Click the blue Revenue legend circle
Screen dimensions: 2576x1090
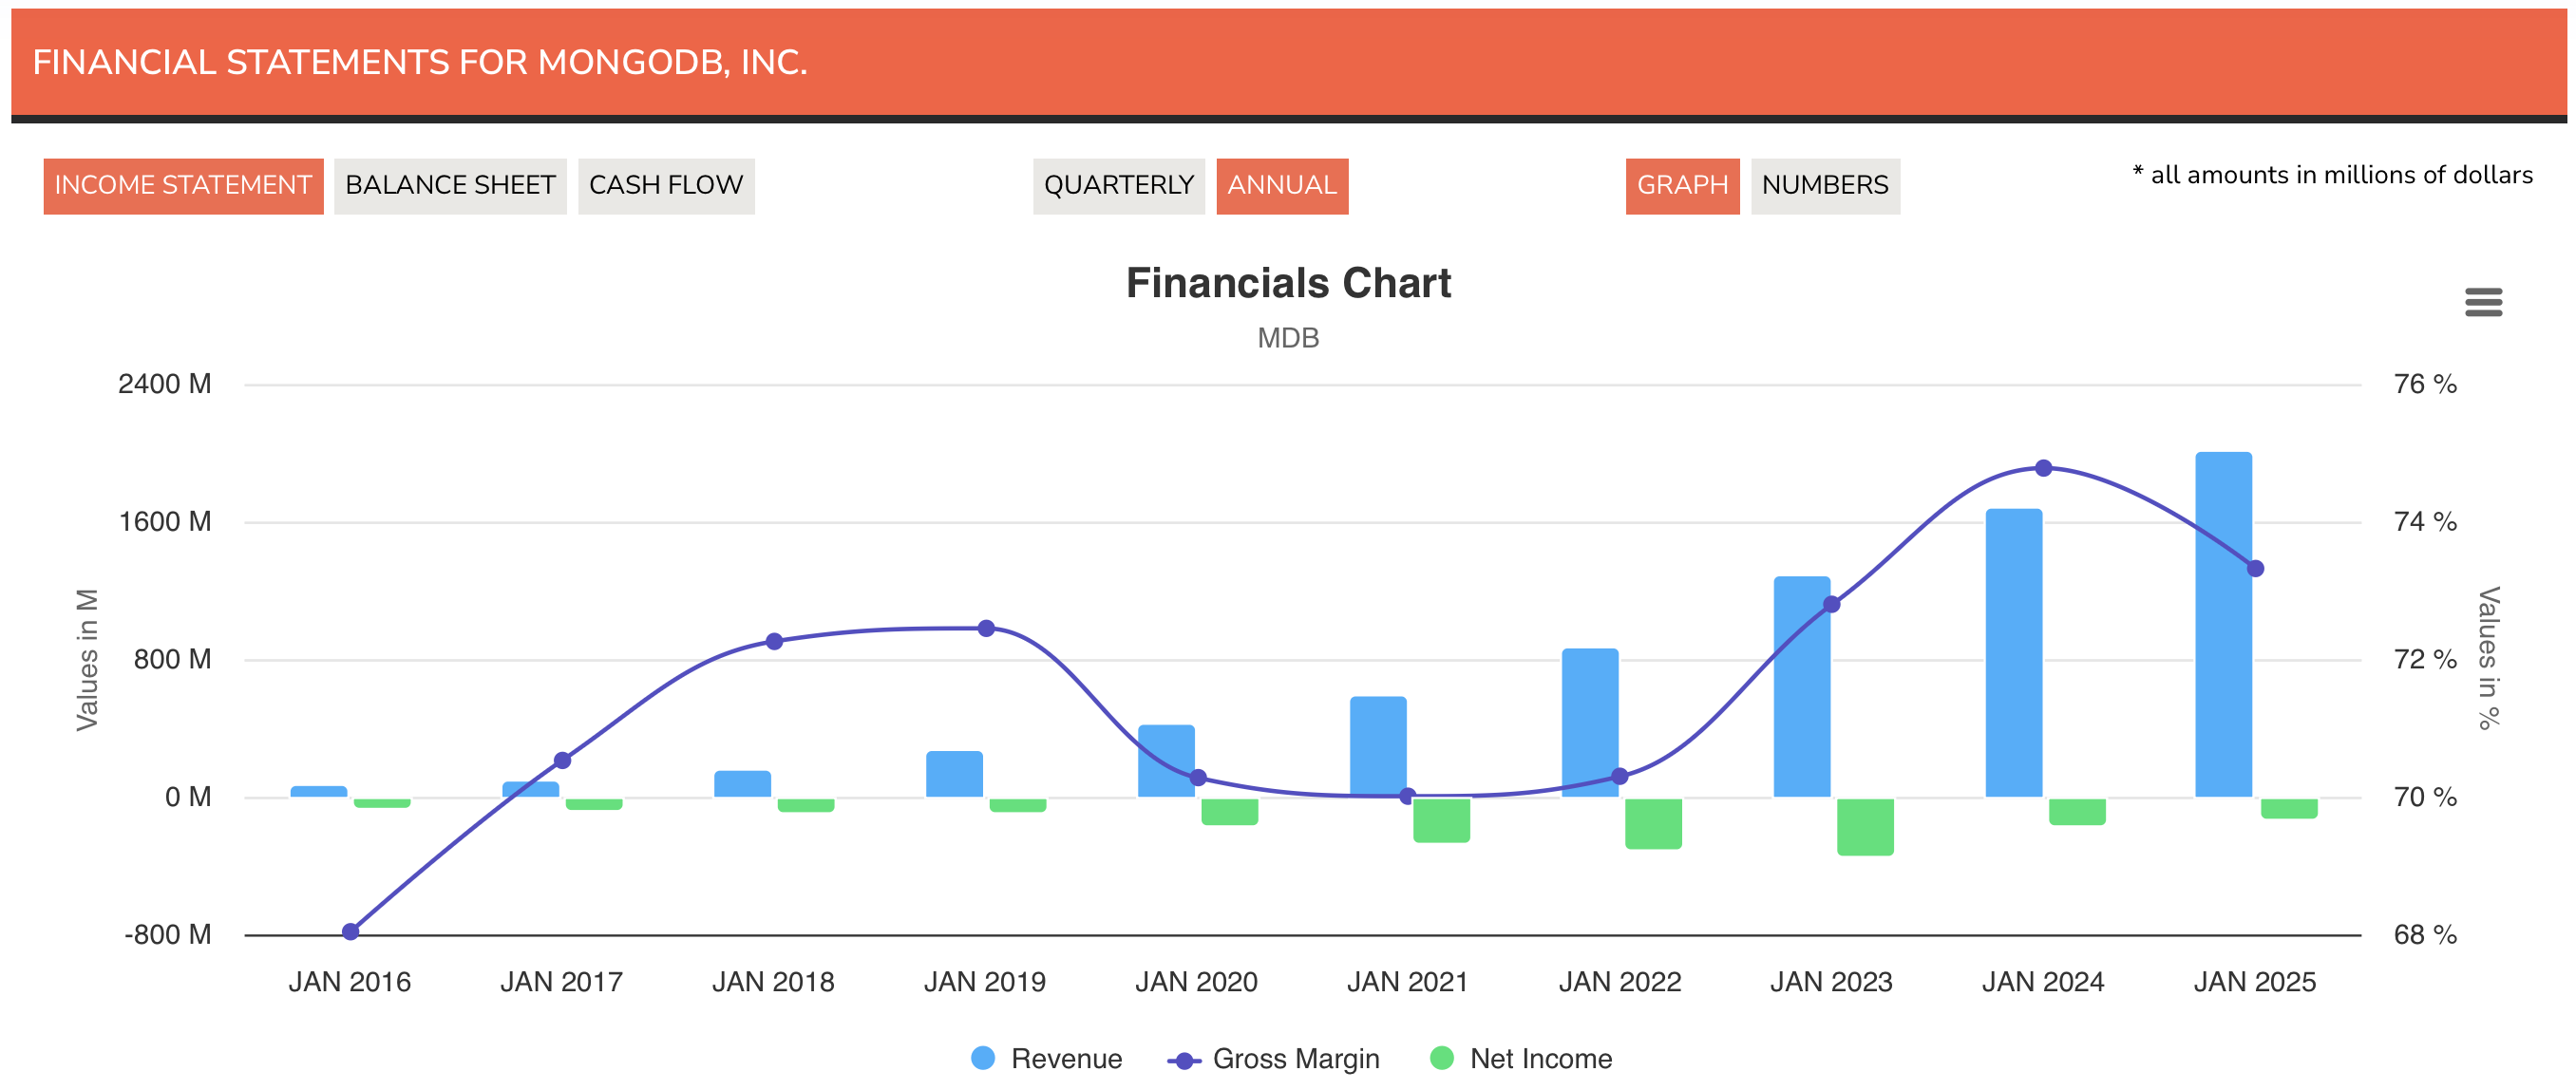[983, 1058]
